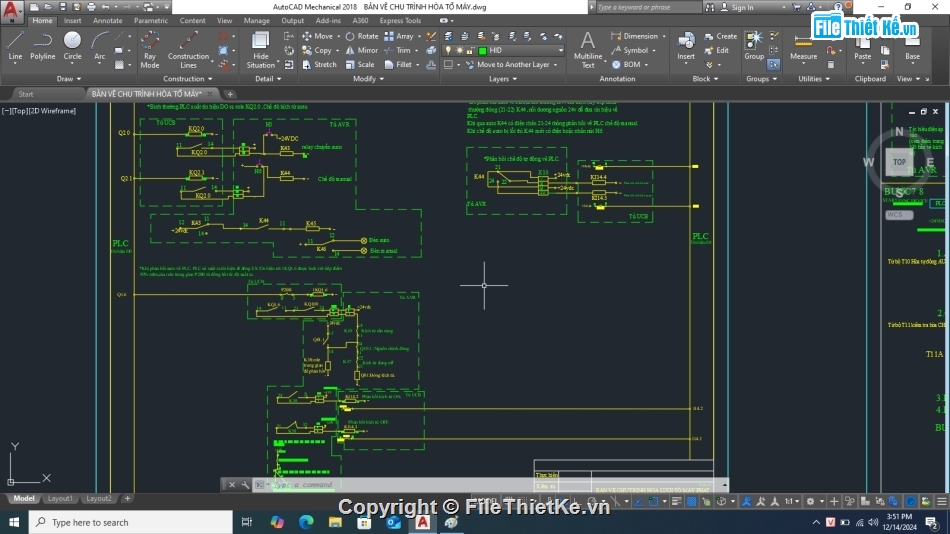950x534 pixels.
Task: Expand the Layers panel
Action: point(503,79)
